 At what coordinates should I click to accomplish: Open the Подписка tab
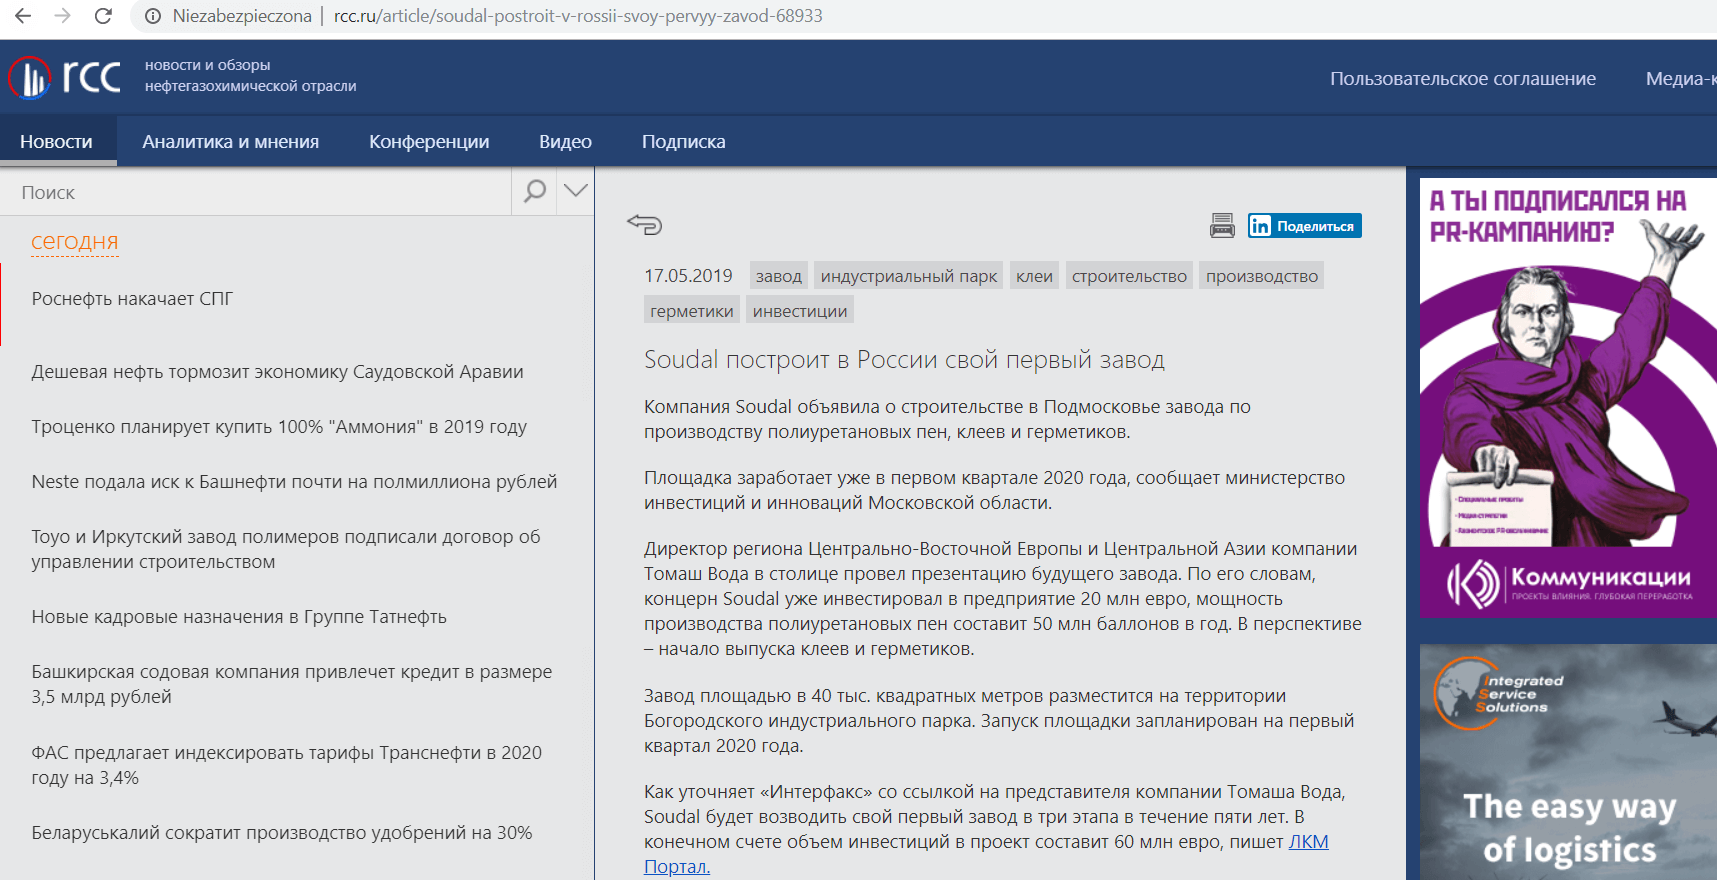tap(684, 142)
